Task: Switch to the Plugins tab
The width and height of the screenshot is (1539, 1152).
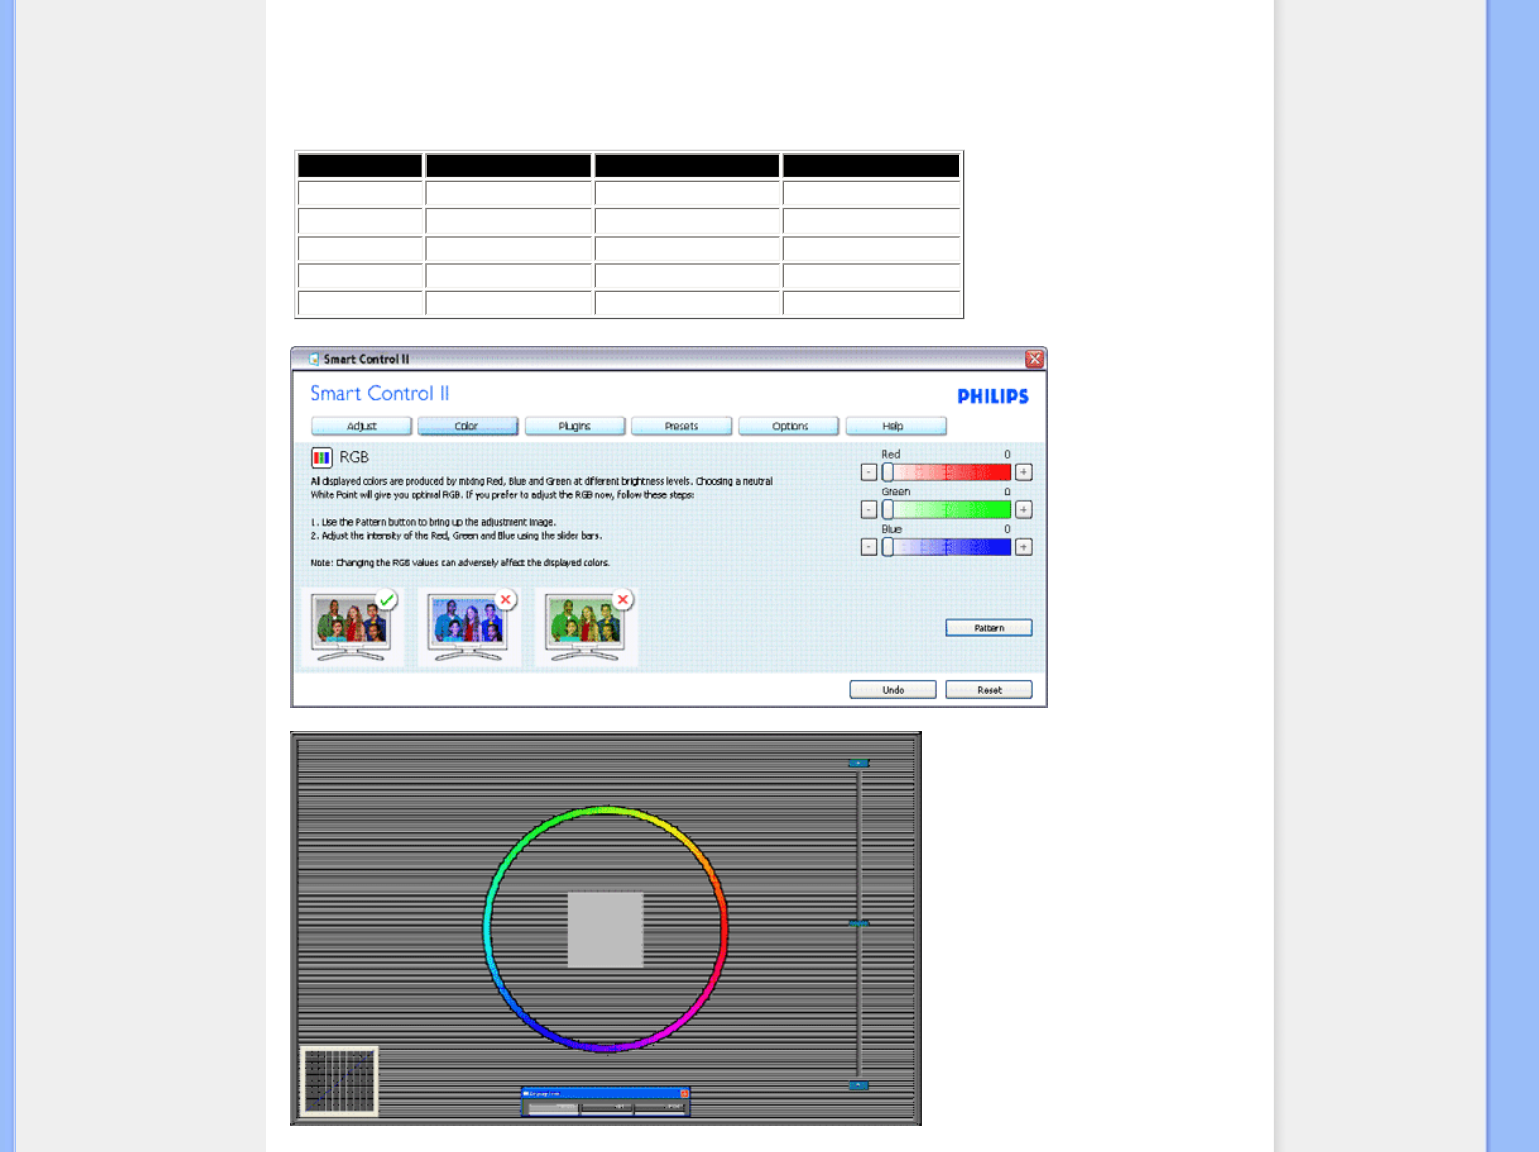Action: 574,426
